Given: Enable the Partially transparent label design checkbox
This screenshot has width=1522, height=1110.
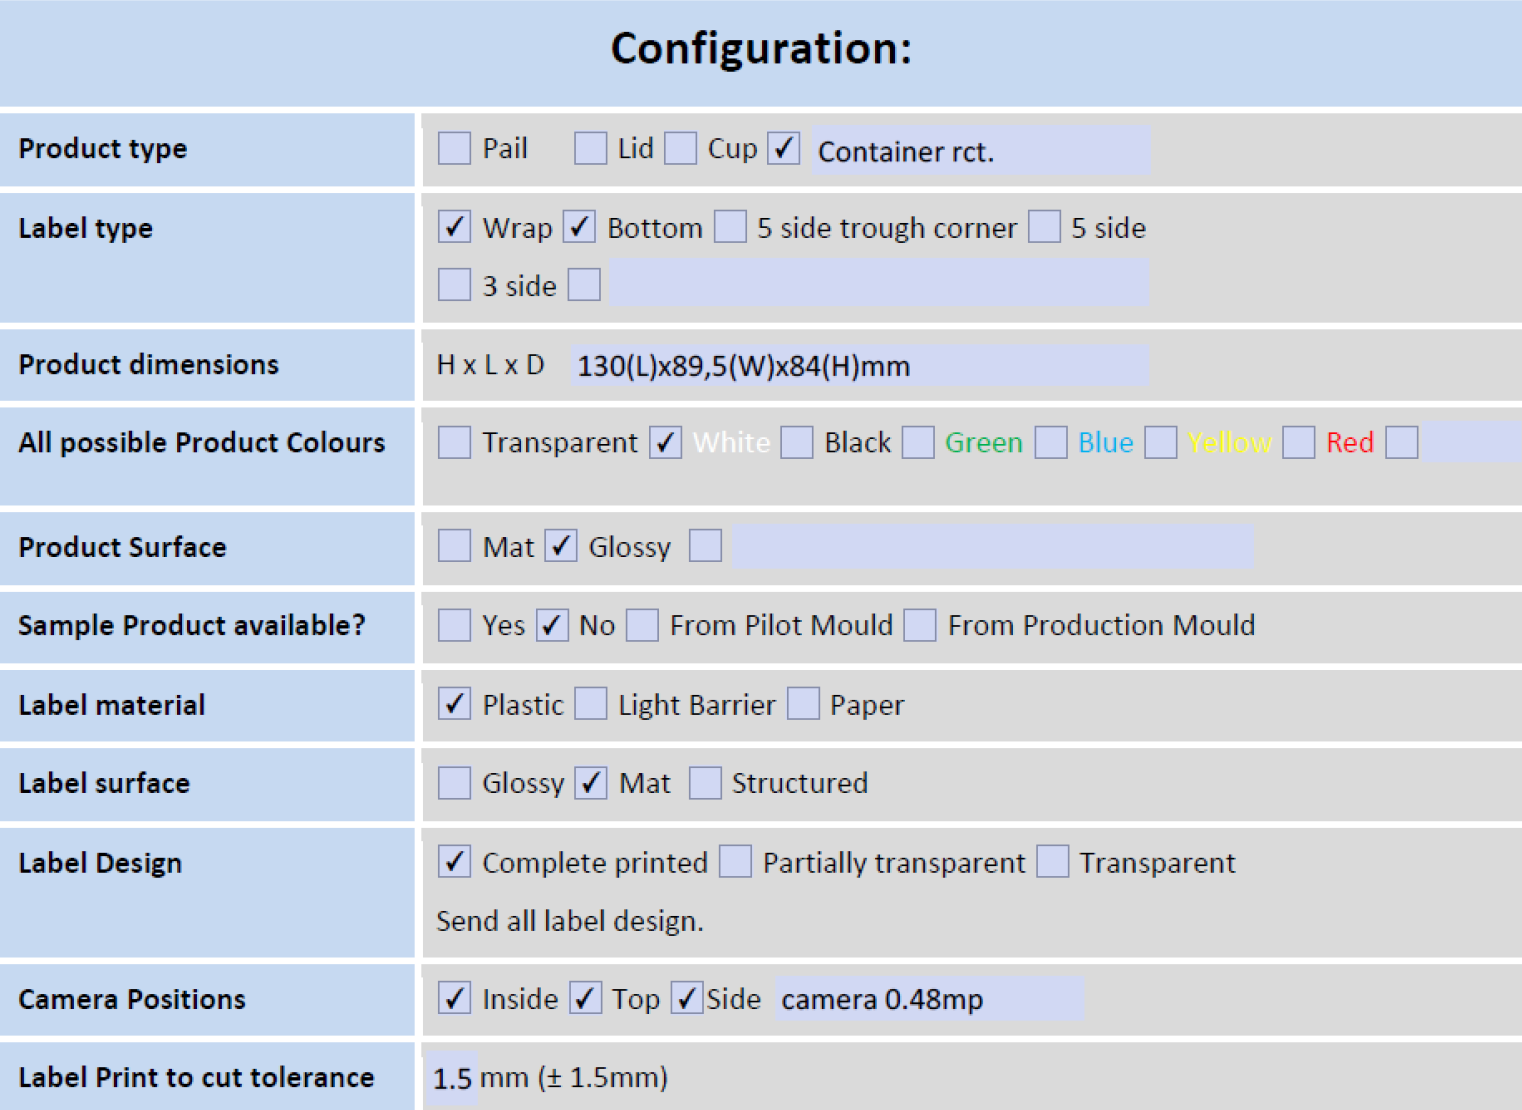Looking at the screenshot, I should point(735,861).
